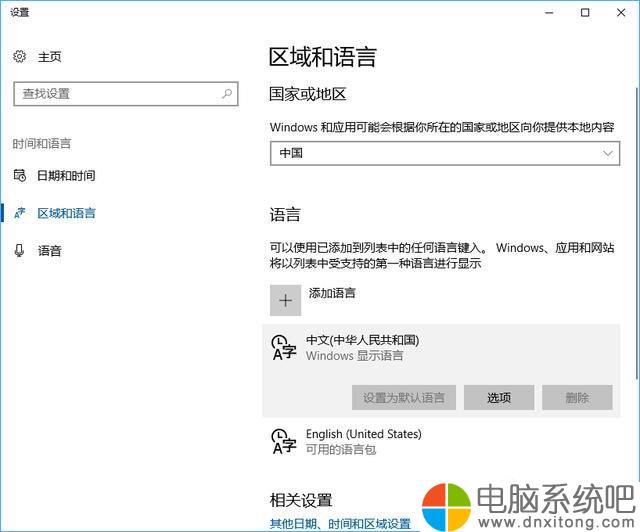Click the language icon beside English (United States)
640x532 pixels.
point(284,441)
